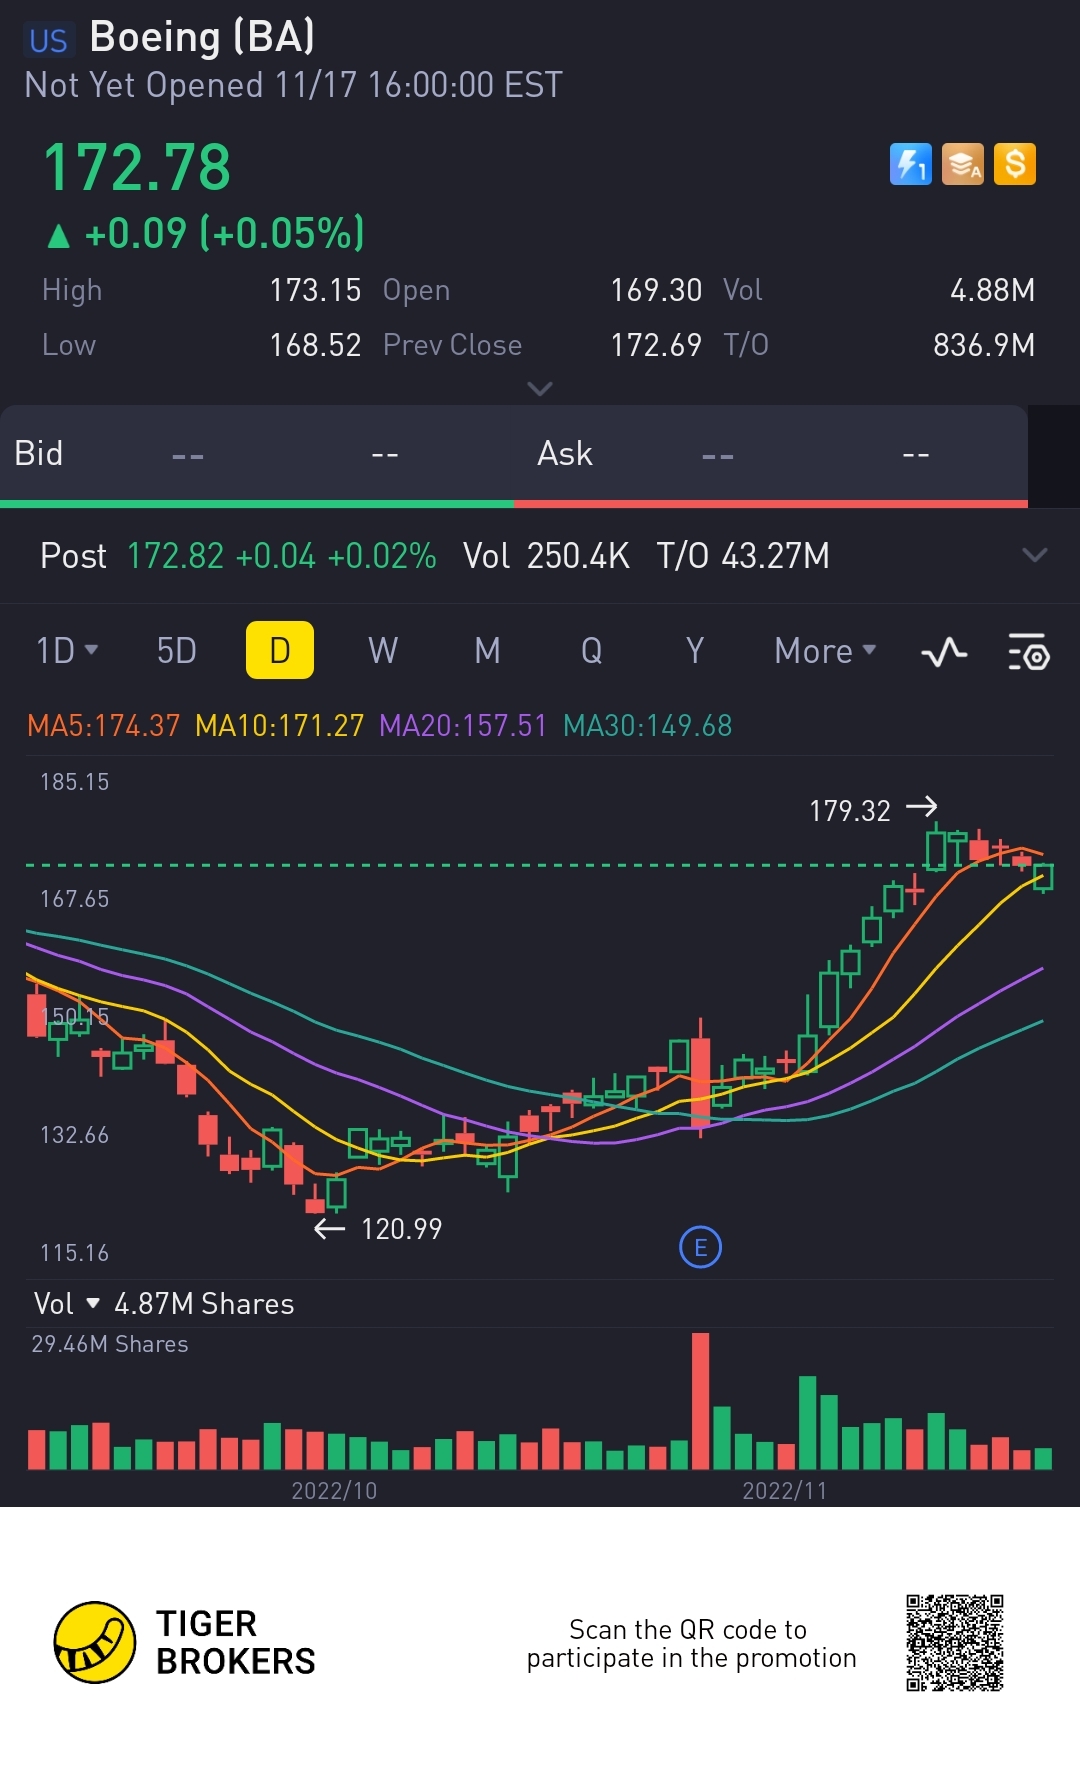
Task: Tap the Bid label
Action: [x=39, y=453]
